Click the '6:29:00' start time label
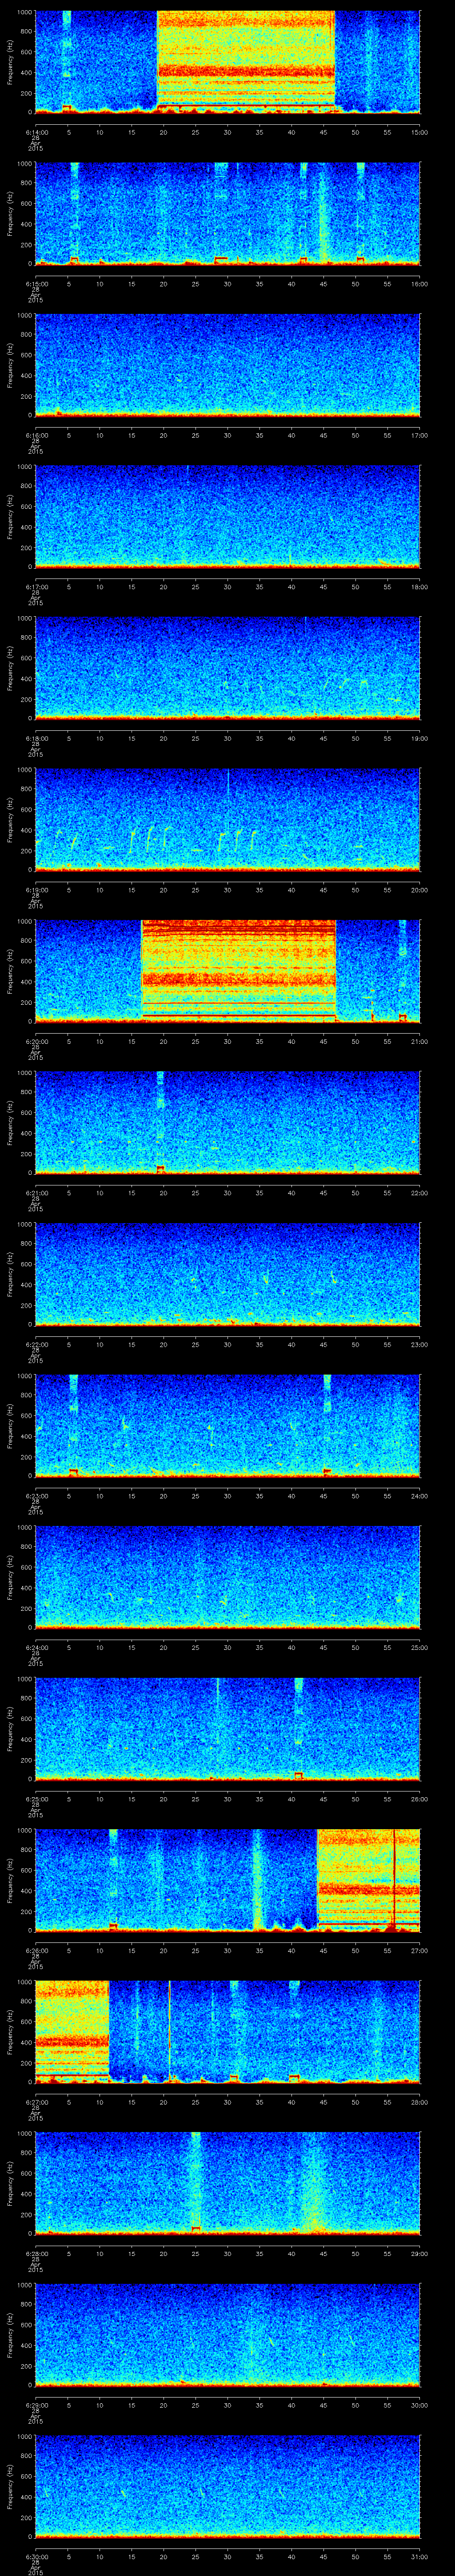455x2576 pixels. [36, 2405]
